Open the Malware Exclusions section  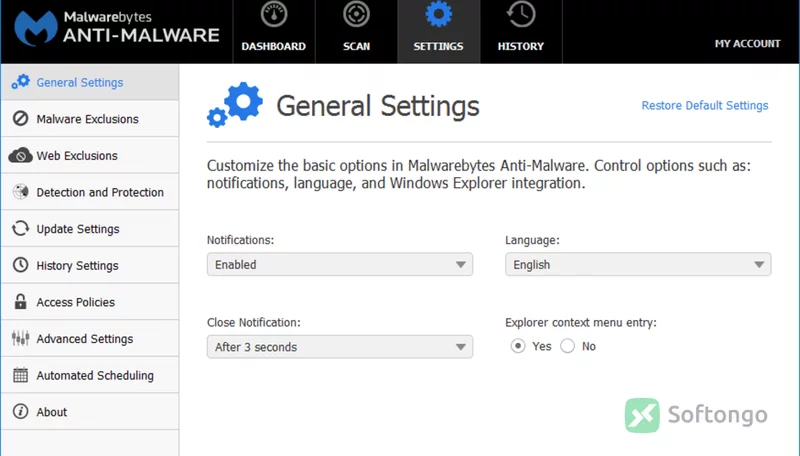(90, 119)
